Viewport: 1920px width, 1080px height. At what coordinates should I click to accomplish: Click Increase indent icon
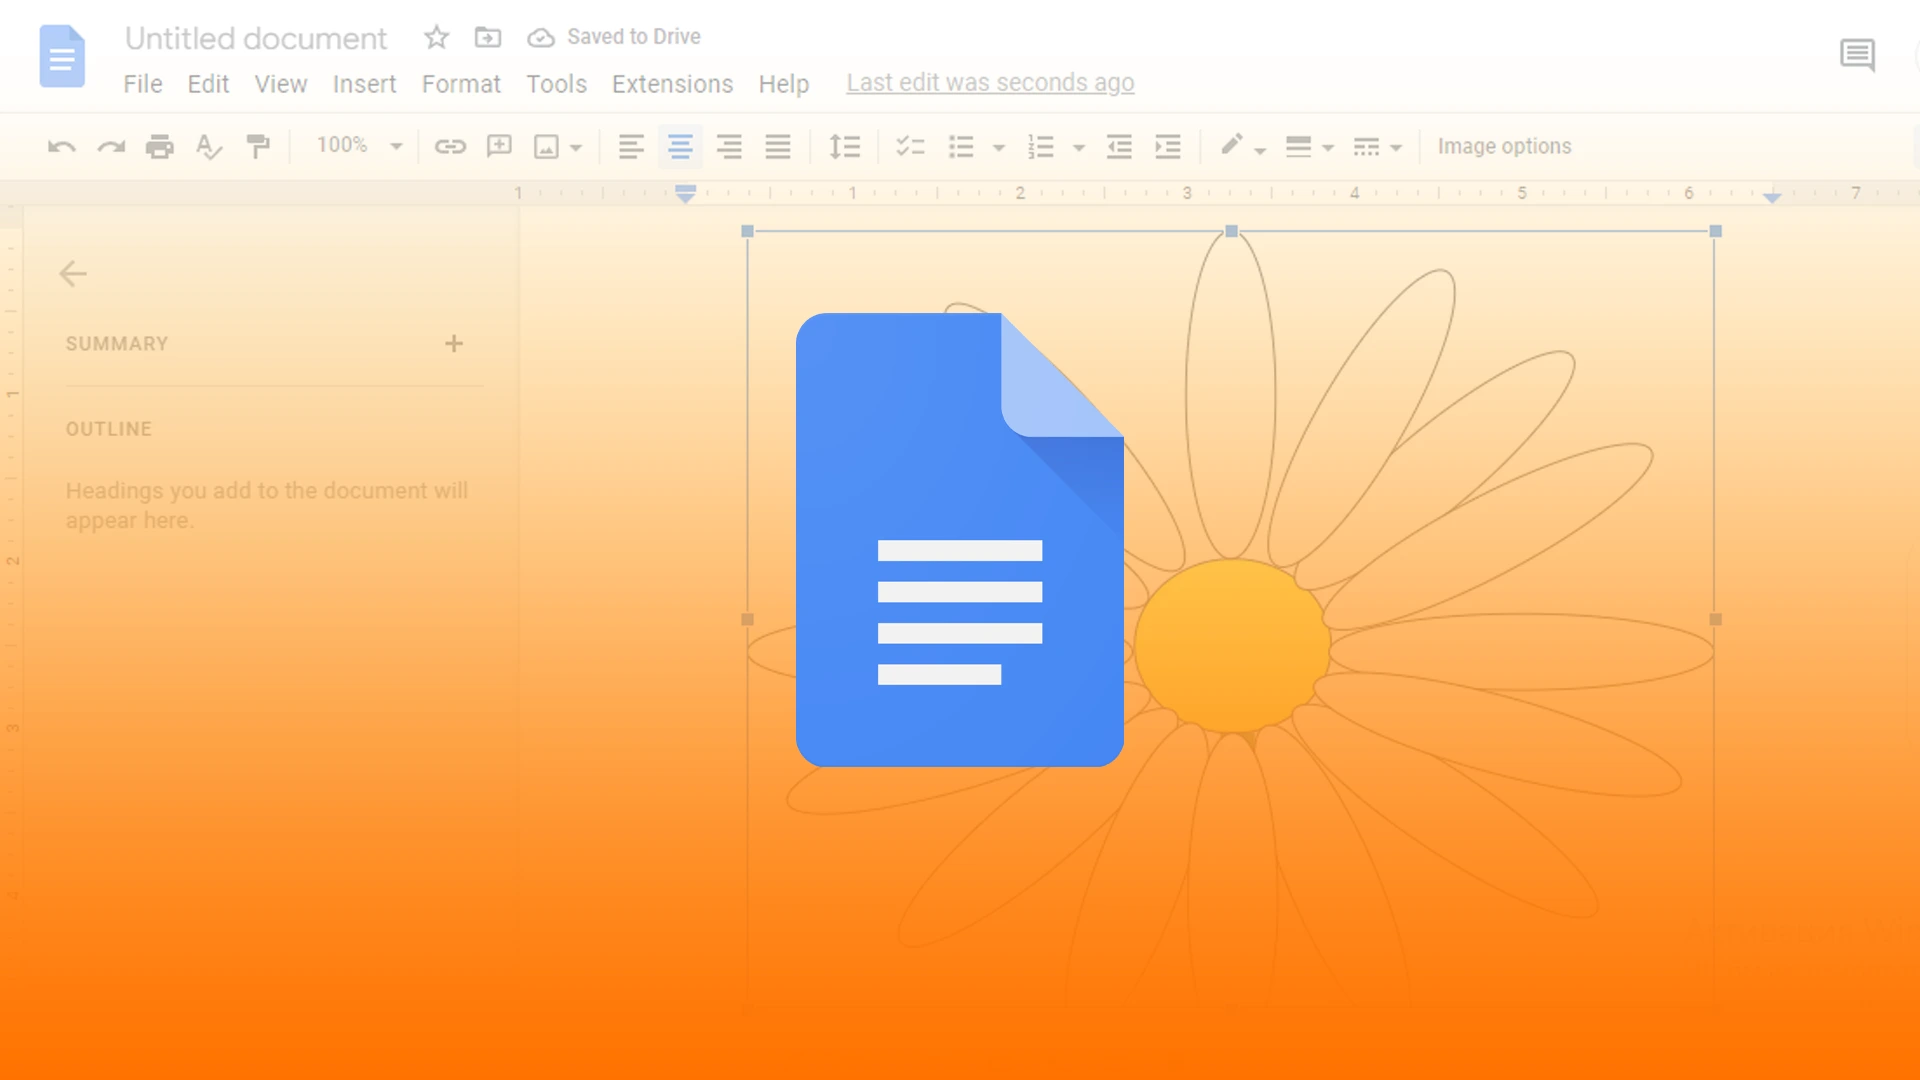(x=1168, y=147)
